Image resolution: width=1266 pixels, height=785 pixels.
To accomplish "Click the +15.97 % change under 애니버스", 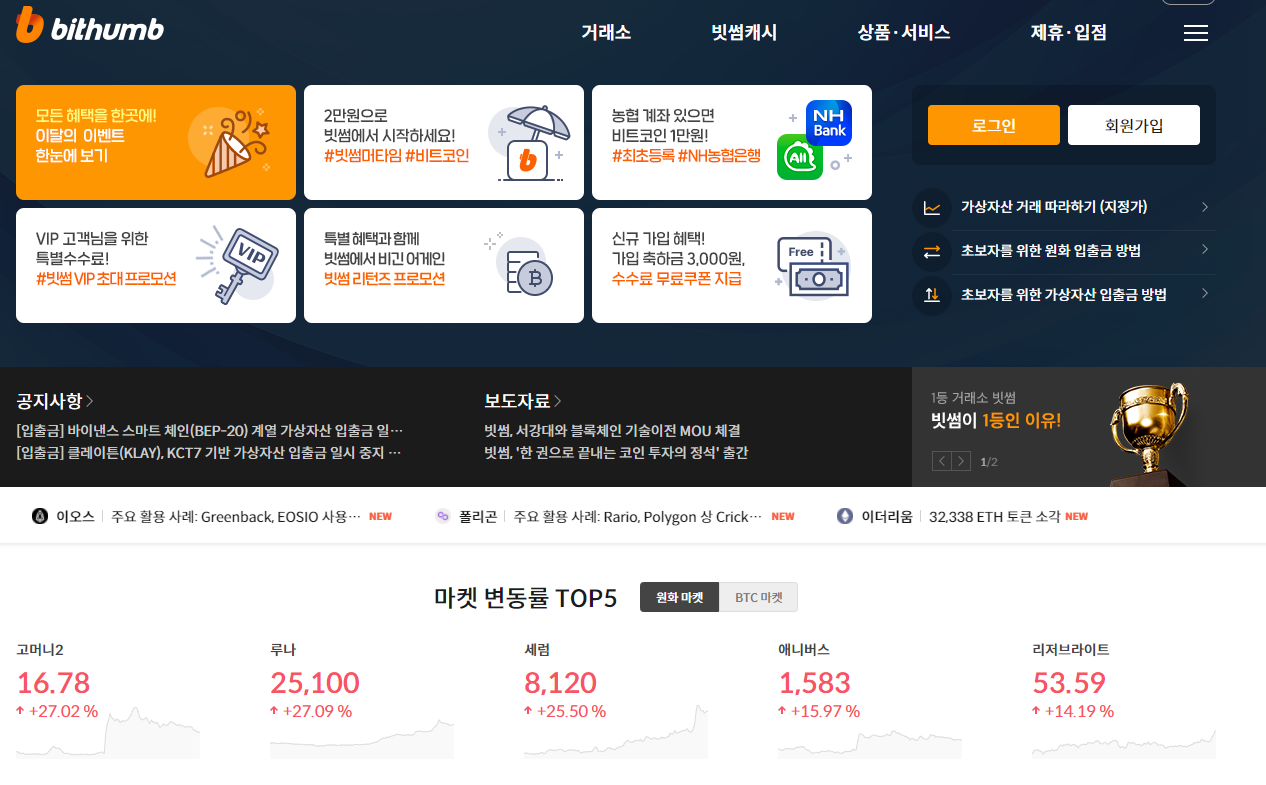I will [x=819, y=711].
